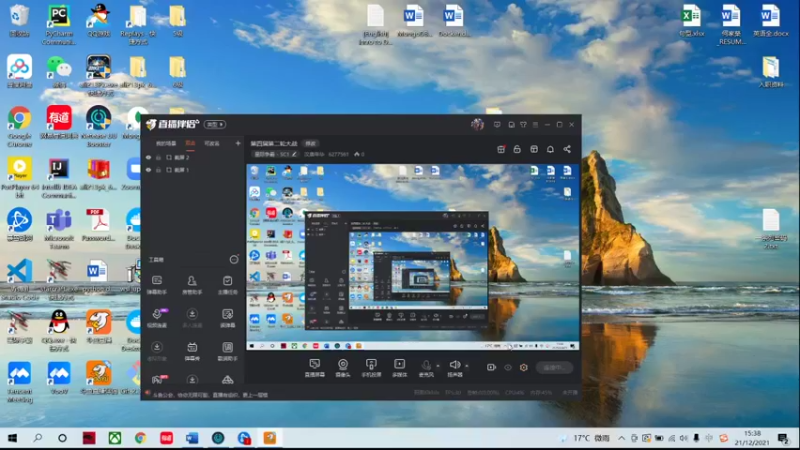Open the co-streaming tool with purple badge
Screen dimensions: 800x450
tap(157, 318)
